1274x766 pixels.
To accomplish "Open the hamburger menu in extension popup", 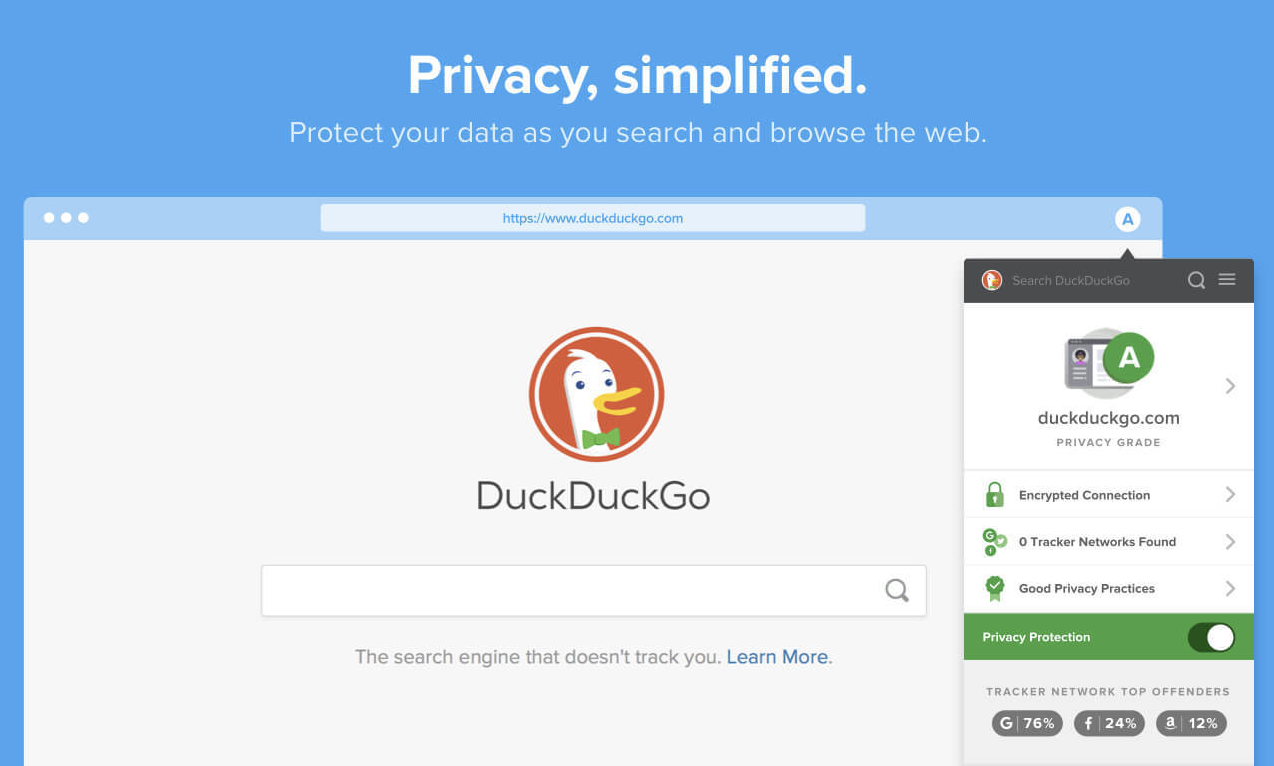I will click(1227, 279).
